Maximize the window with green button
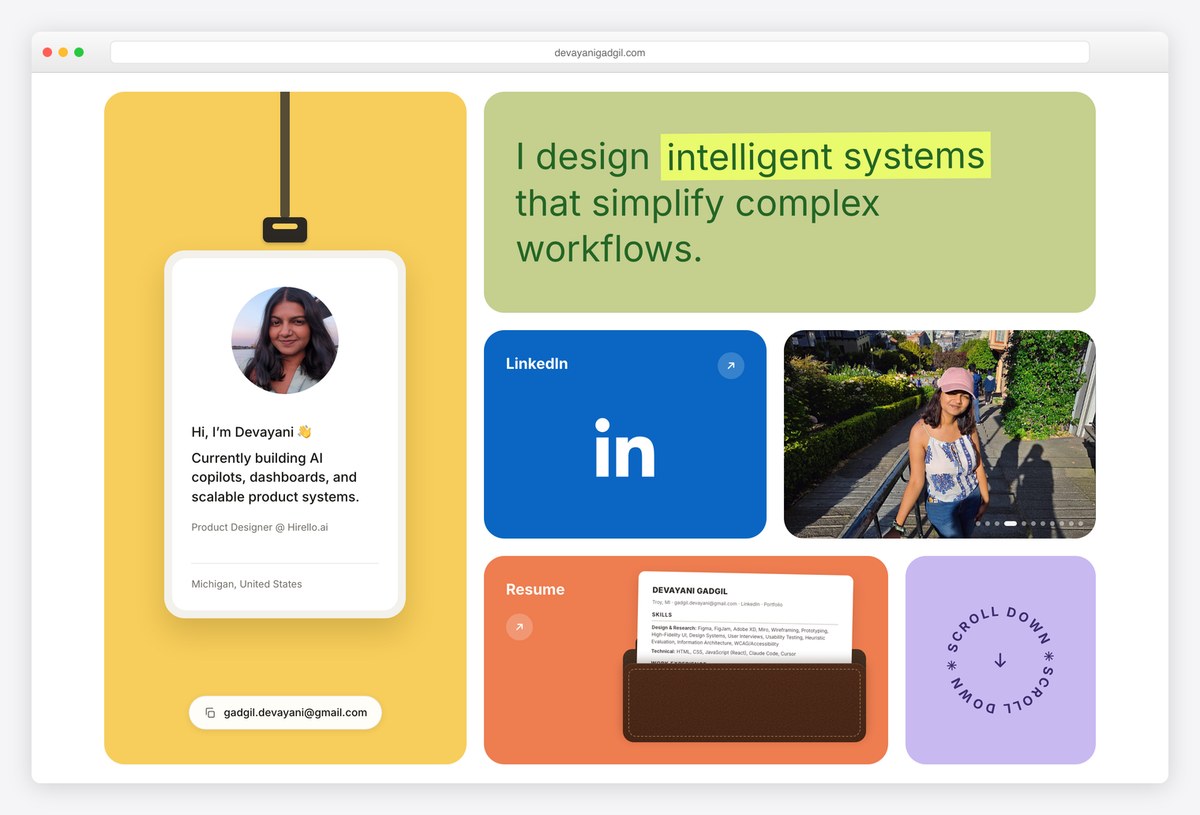 pyautogui.click(x=79, y=52)
